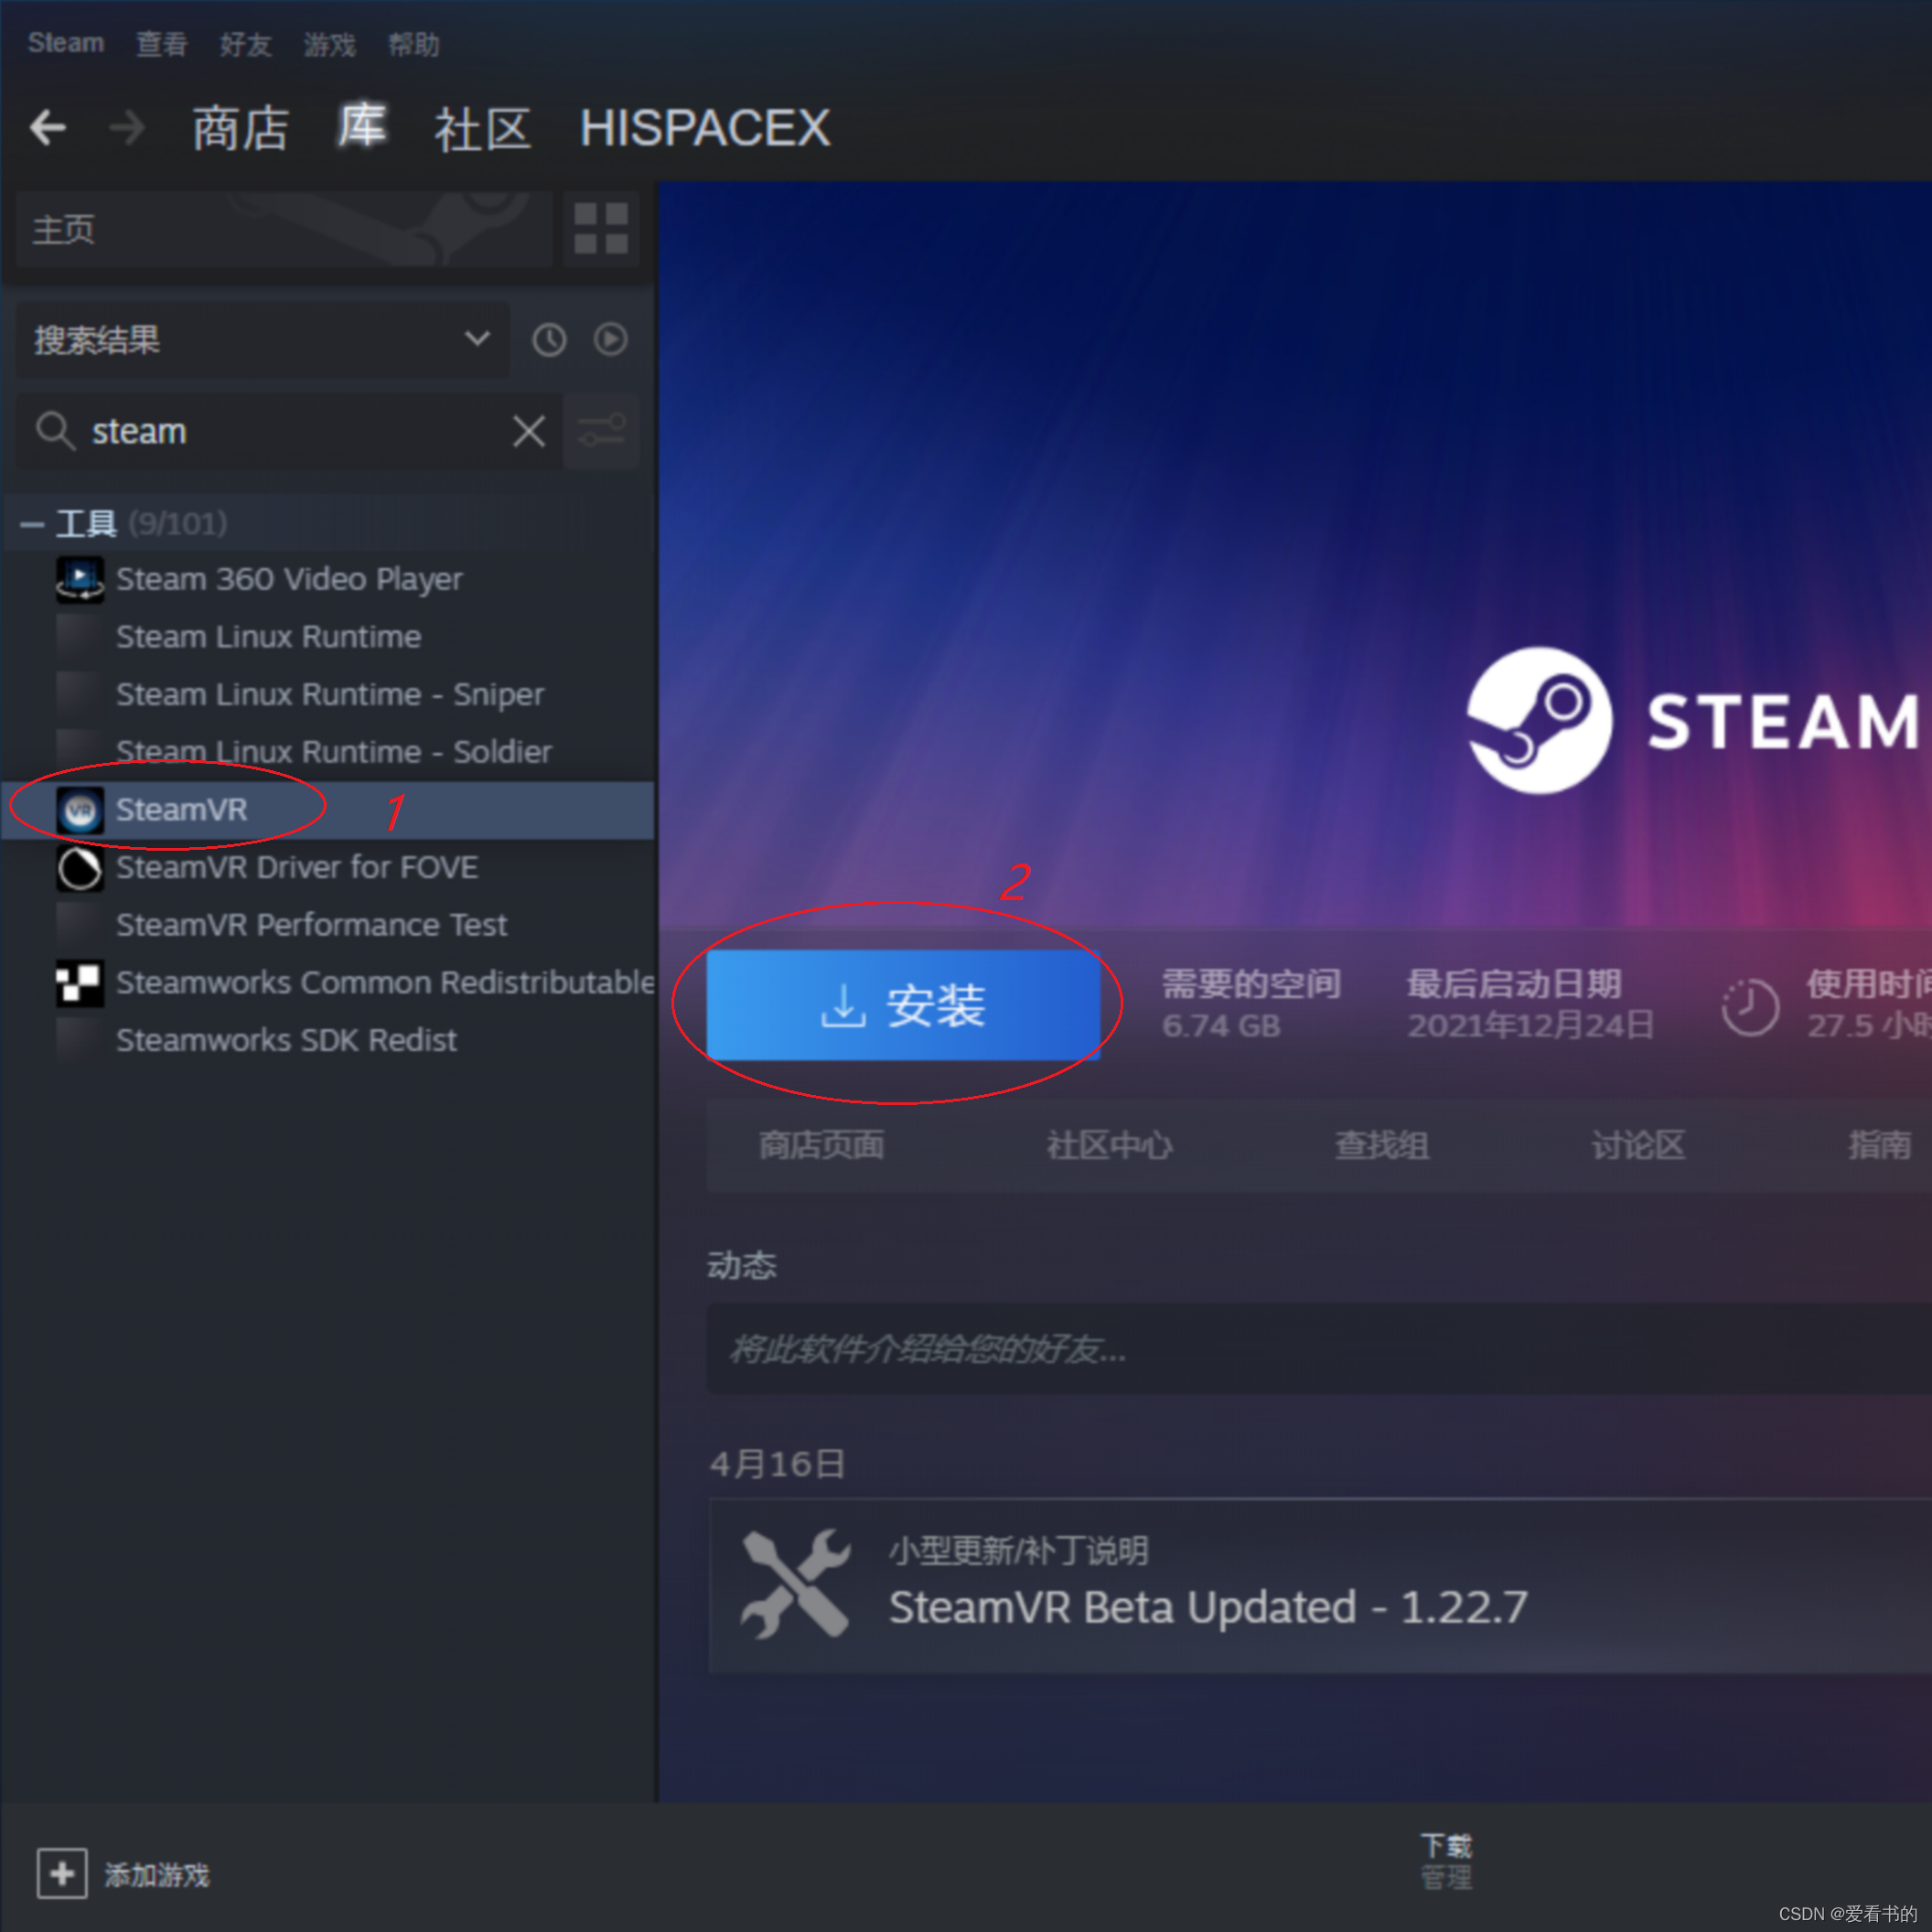
Task: Clear the search box using the X icon
Action: pos(529,431)
